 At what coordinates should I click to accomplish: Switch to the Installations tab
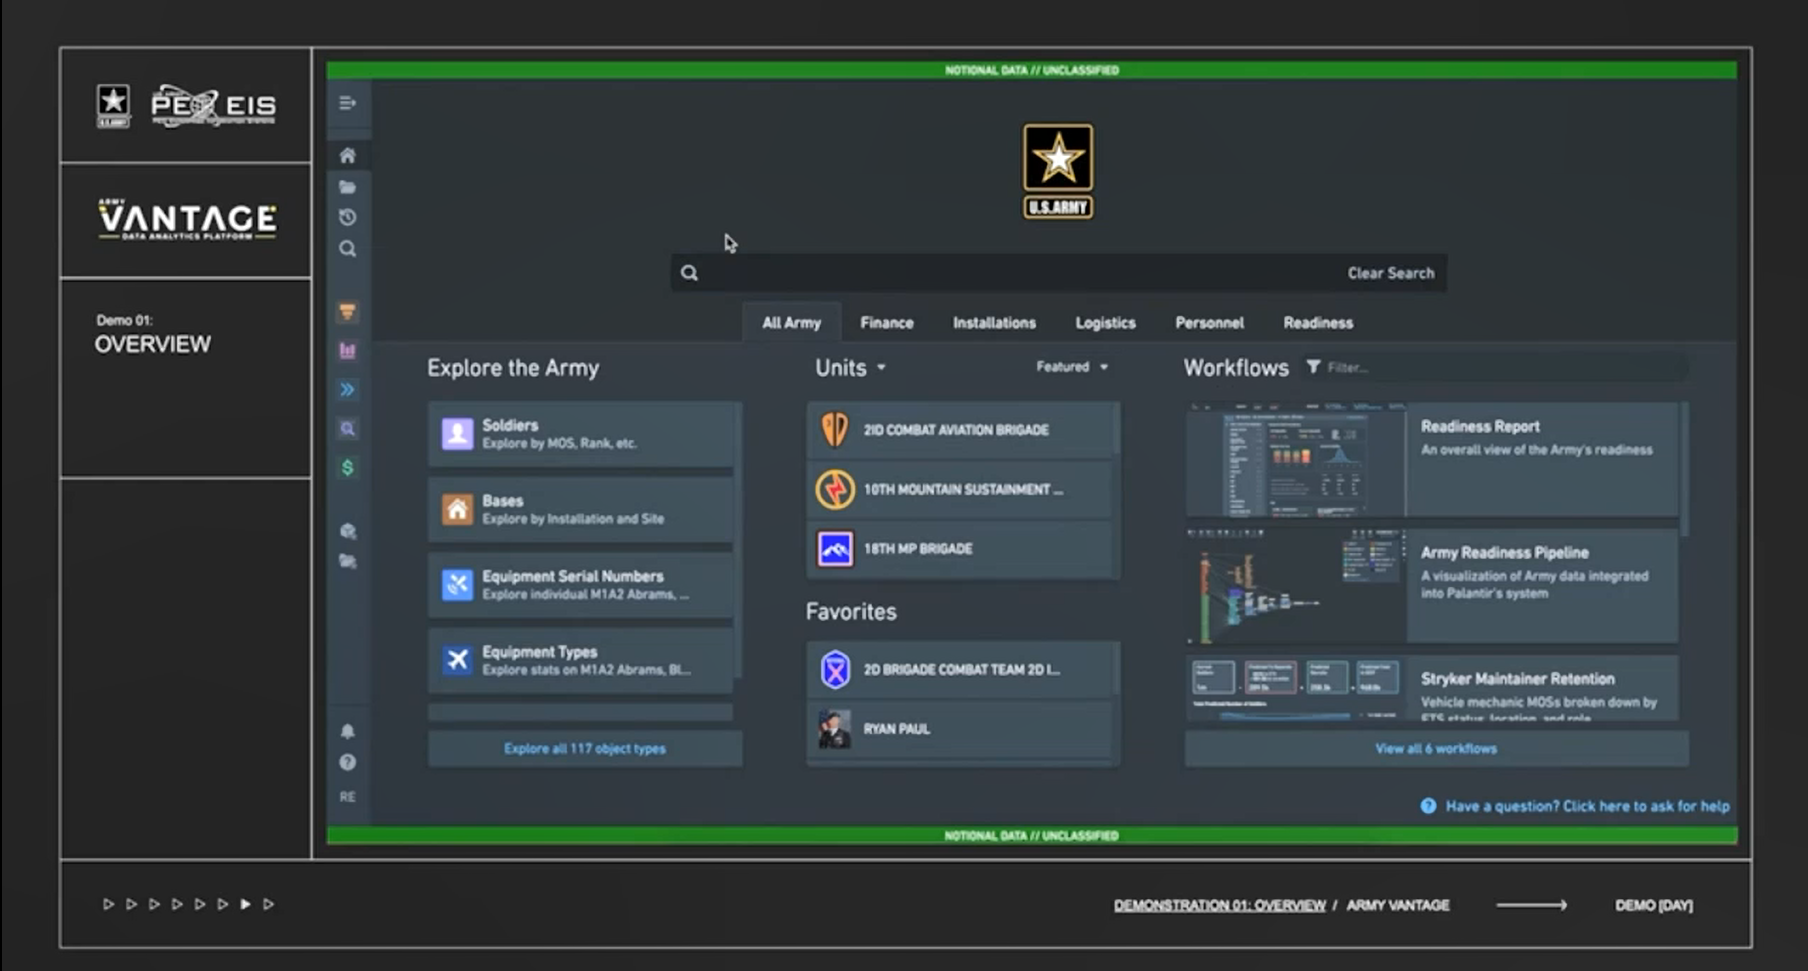(994, 323)
